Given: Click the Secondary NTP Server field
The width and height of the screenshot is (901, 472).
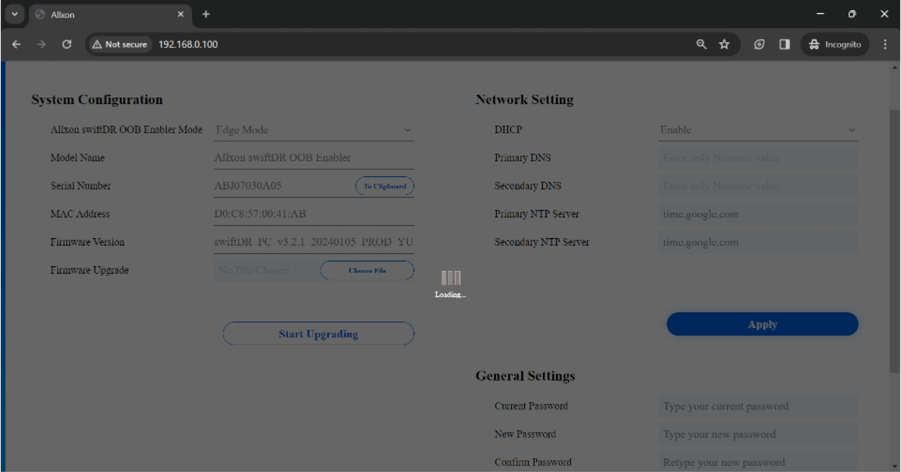Looking at the screenshot, I should point(758,242).
